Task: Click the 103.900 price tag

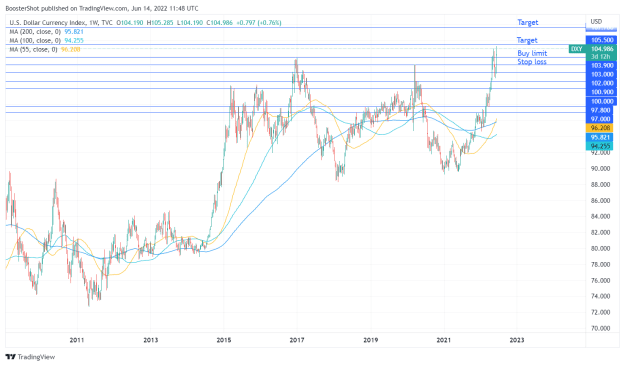Action: pyautogui.click(x=601, y=65)
